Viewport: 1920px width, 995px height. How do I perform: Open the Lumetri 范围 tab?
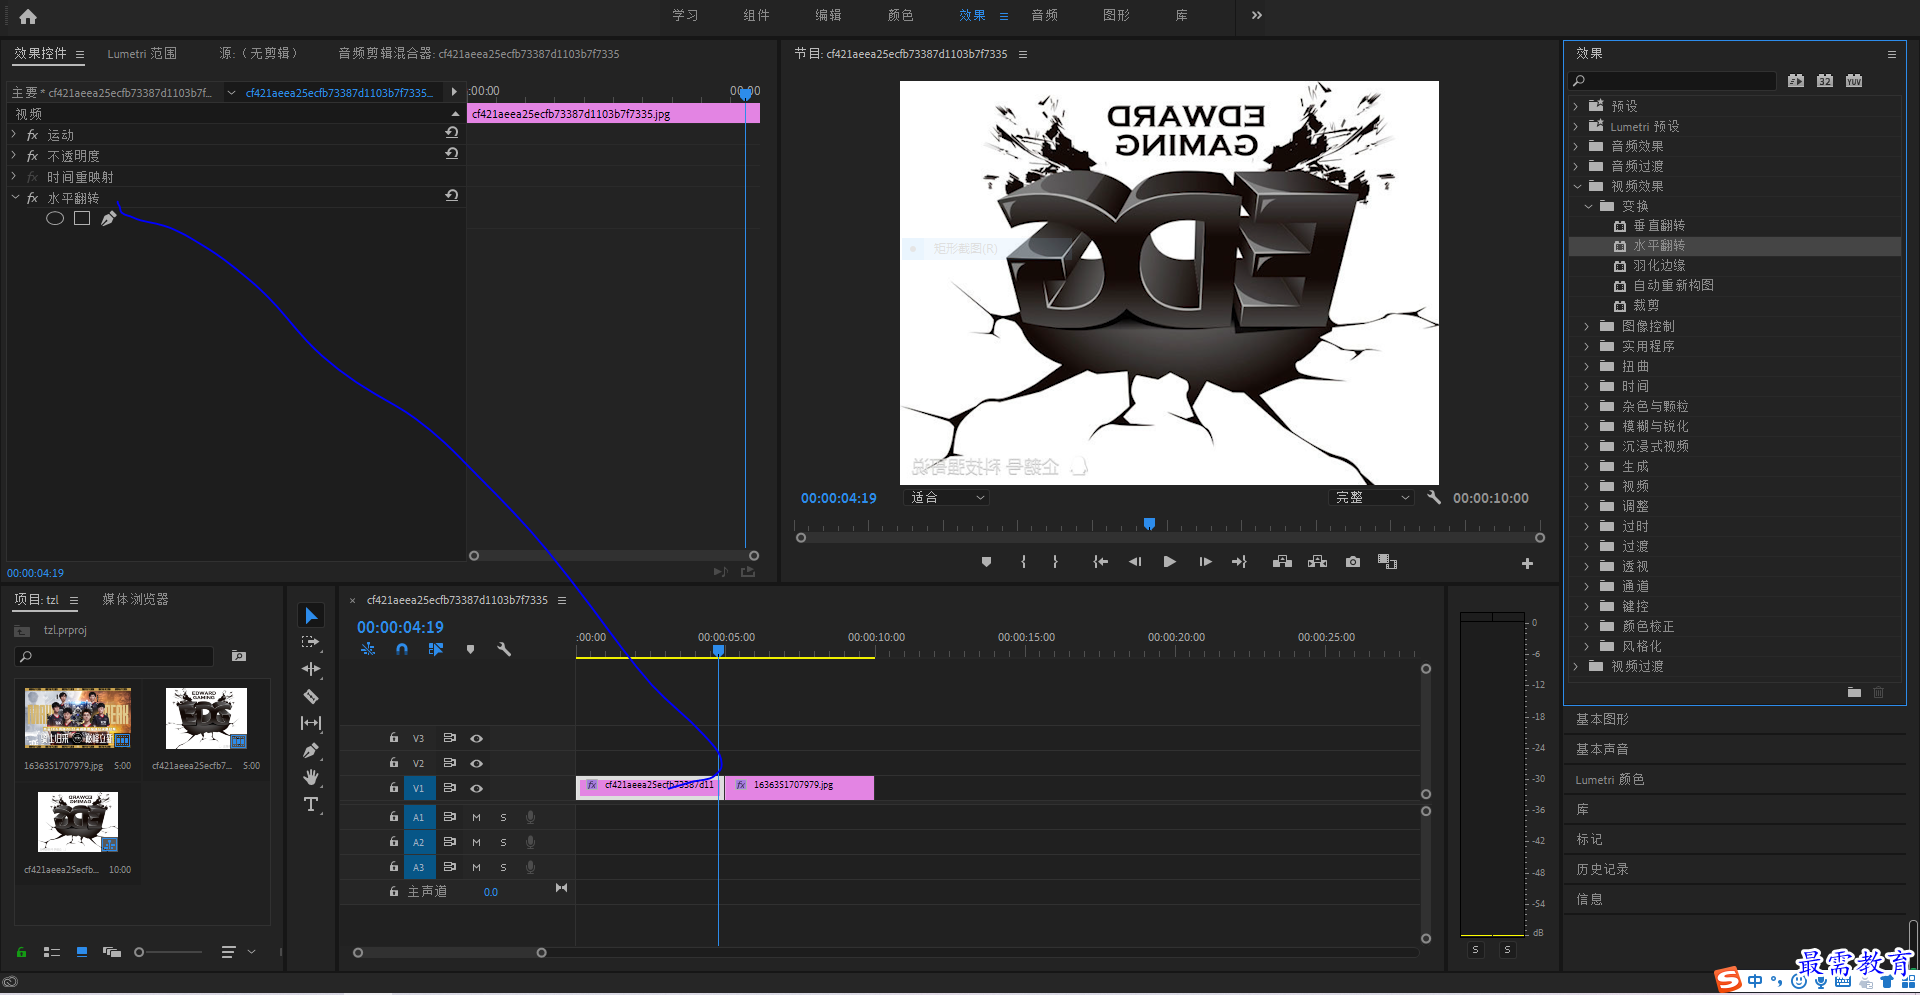point(142,53)
